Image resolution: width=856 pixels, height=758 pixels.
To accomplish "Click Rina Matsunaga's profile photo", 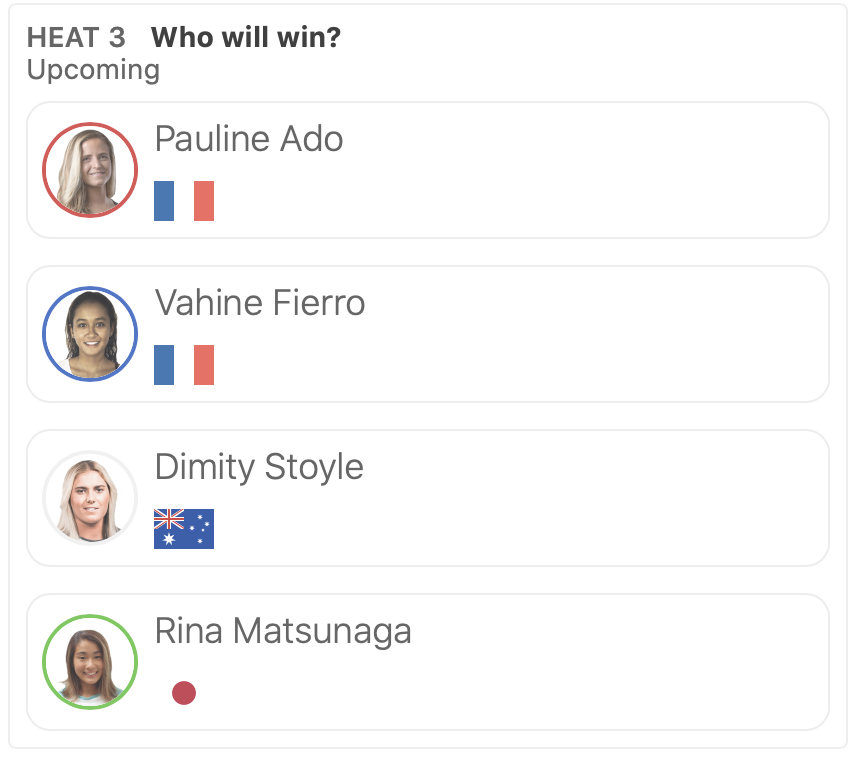I will click(x=90, y=662).
